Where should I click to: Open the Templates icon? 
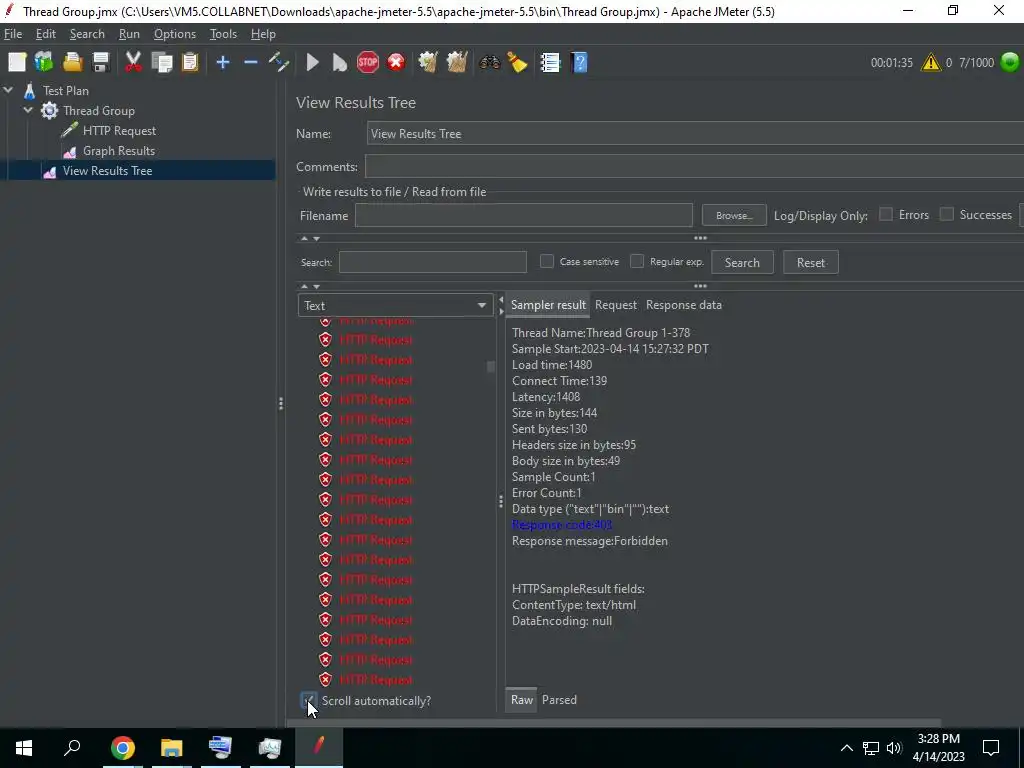[x=44, y=62]
